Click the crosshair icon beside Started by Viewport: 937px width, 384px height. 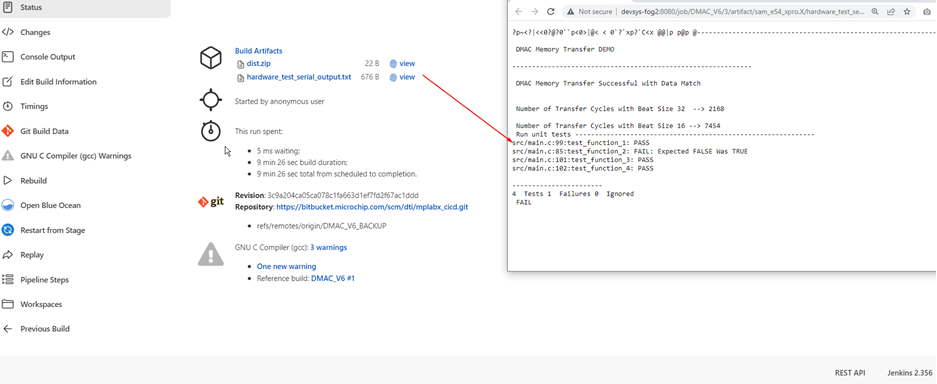[211, 100]
